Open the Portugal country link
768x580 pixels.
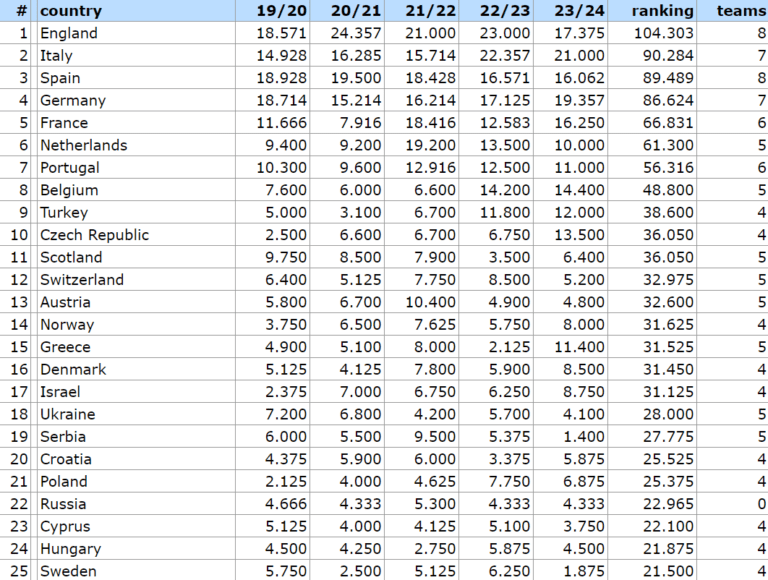pyautogui.click(x=72, y=168)
